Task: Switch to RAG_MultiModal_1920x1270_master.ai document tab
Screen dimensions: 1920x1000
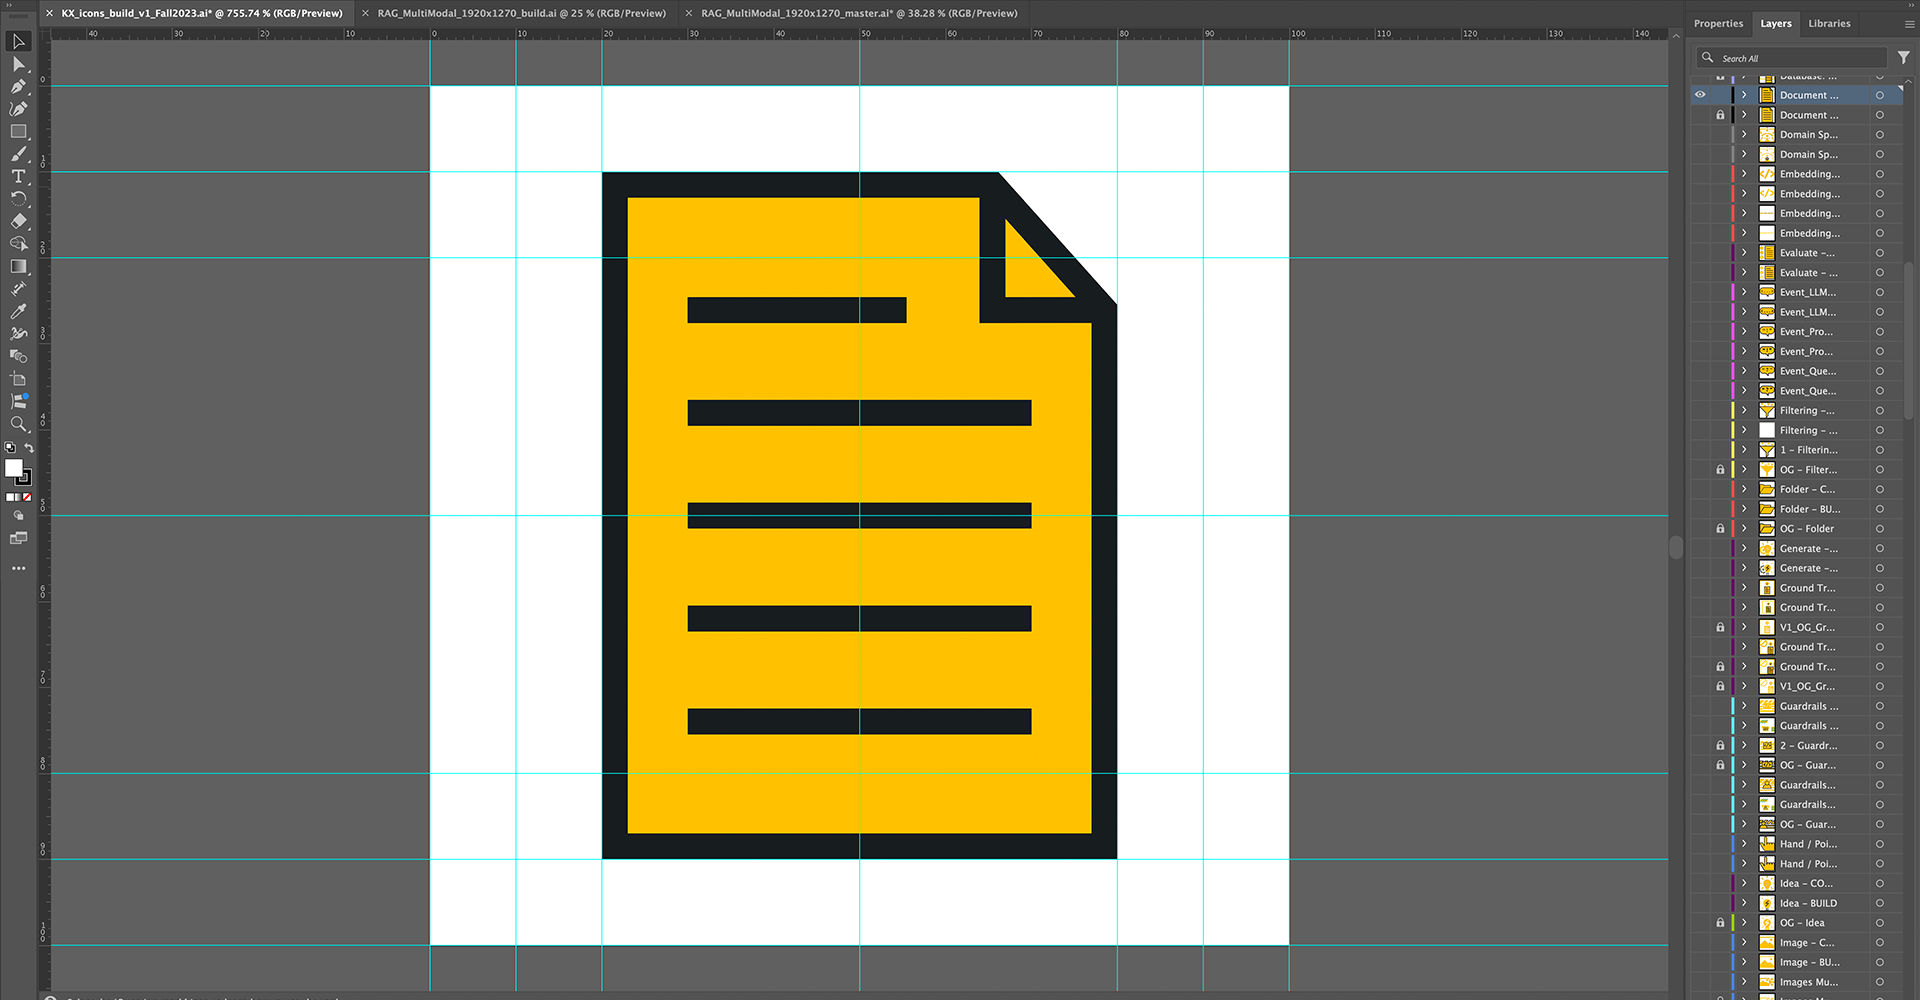Action: pyautogui.click(x=859, y=13)
